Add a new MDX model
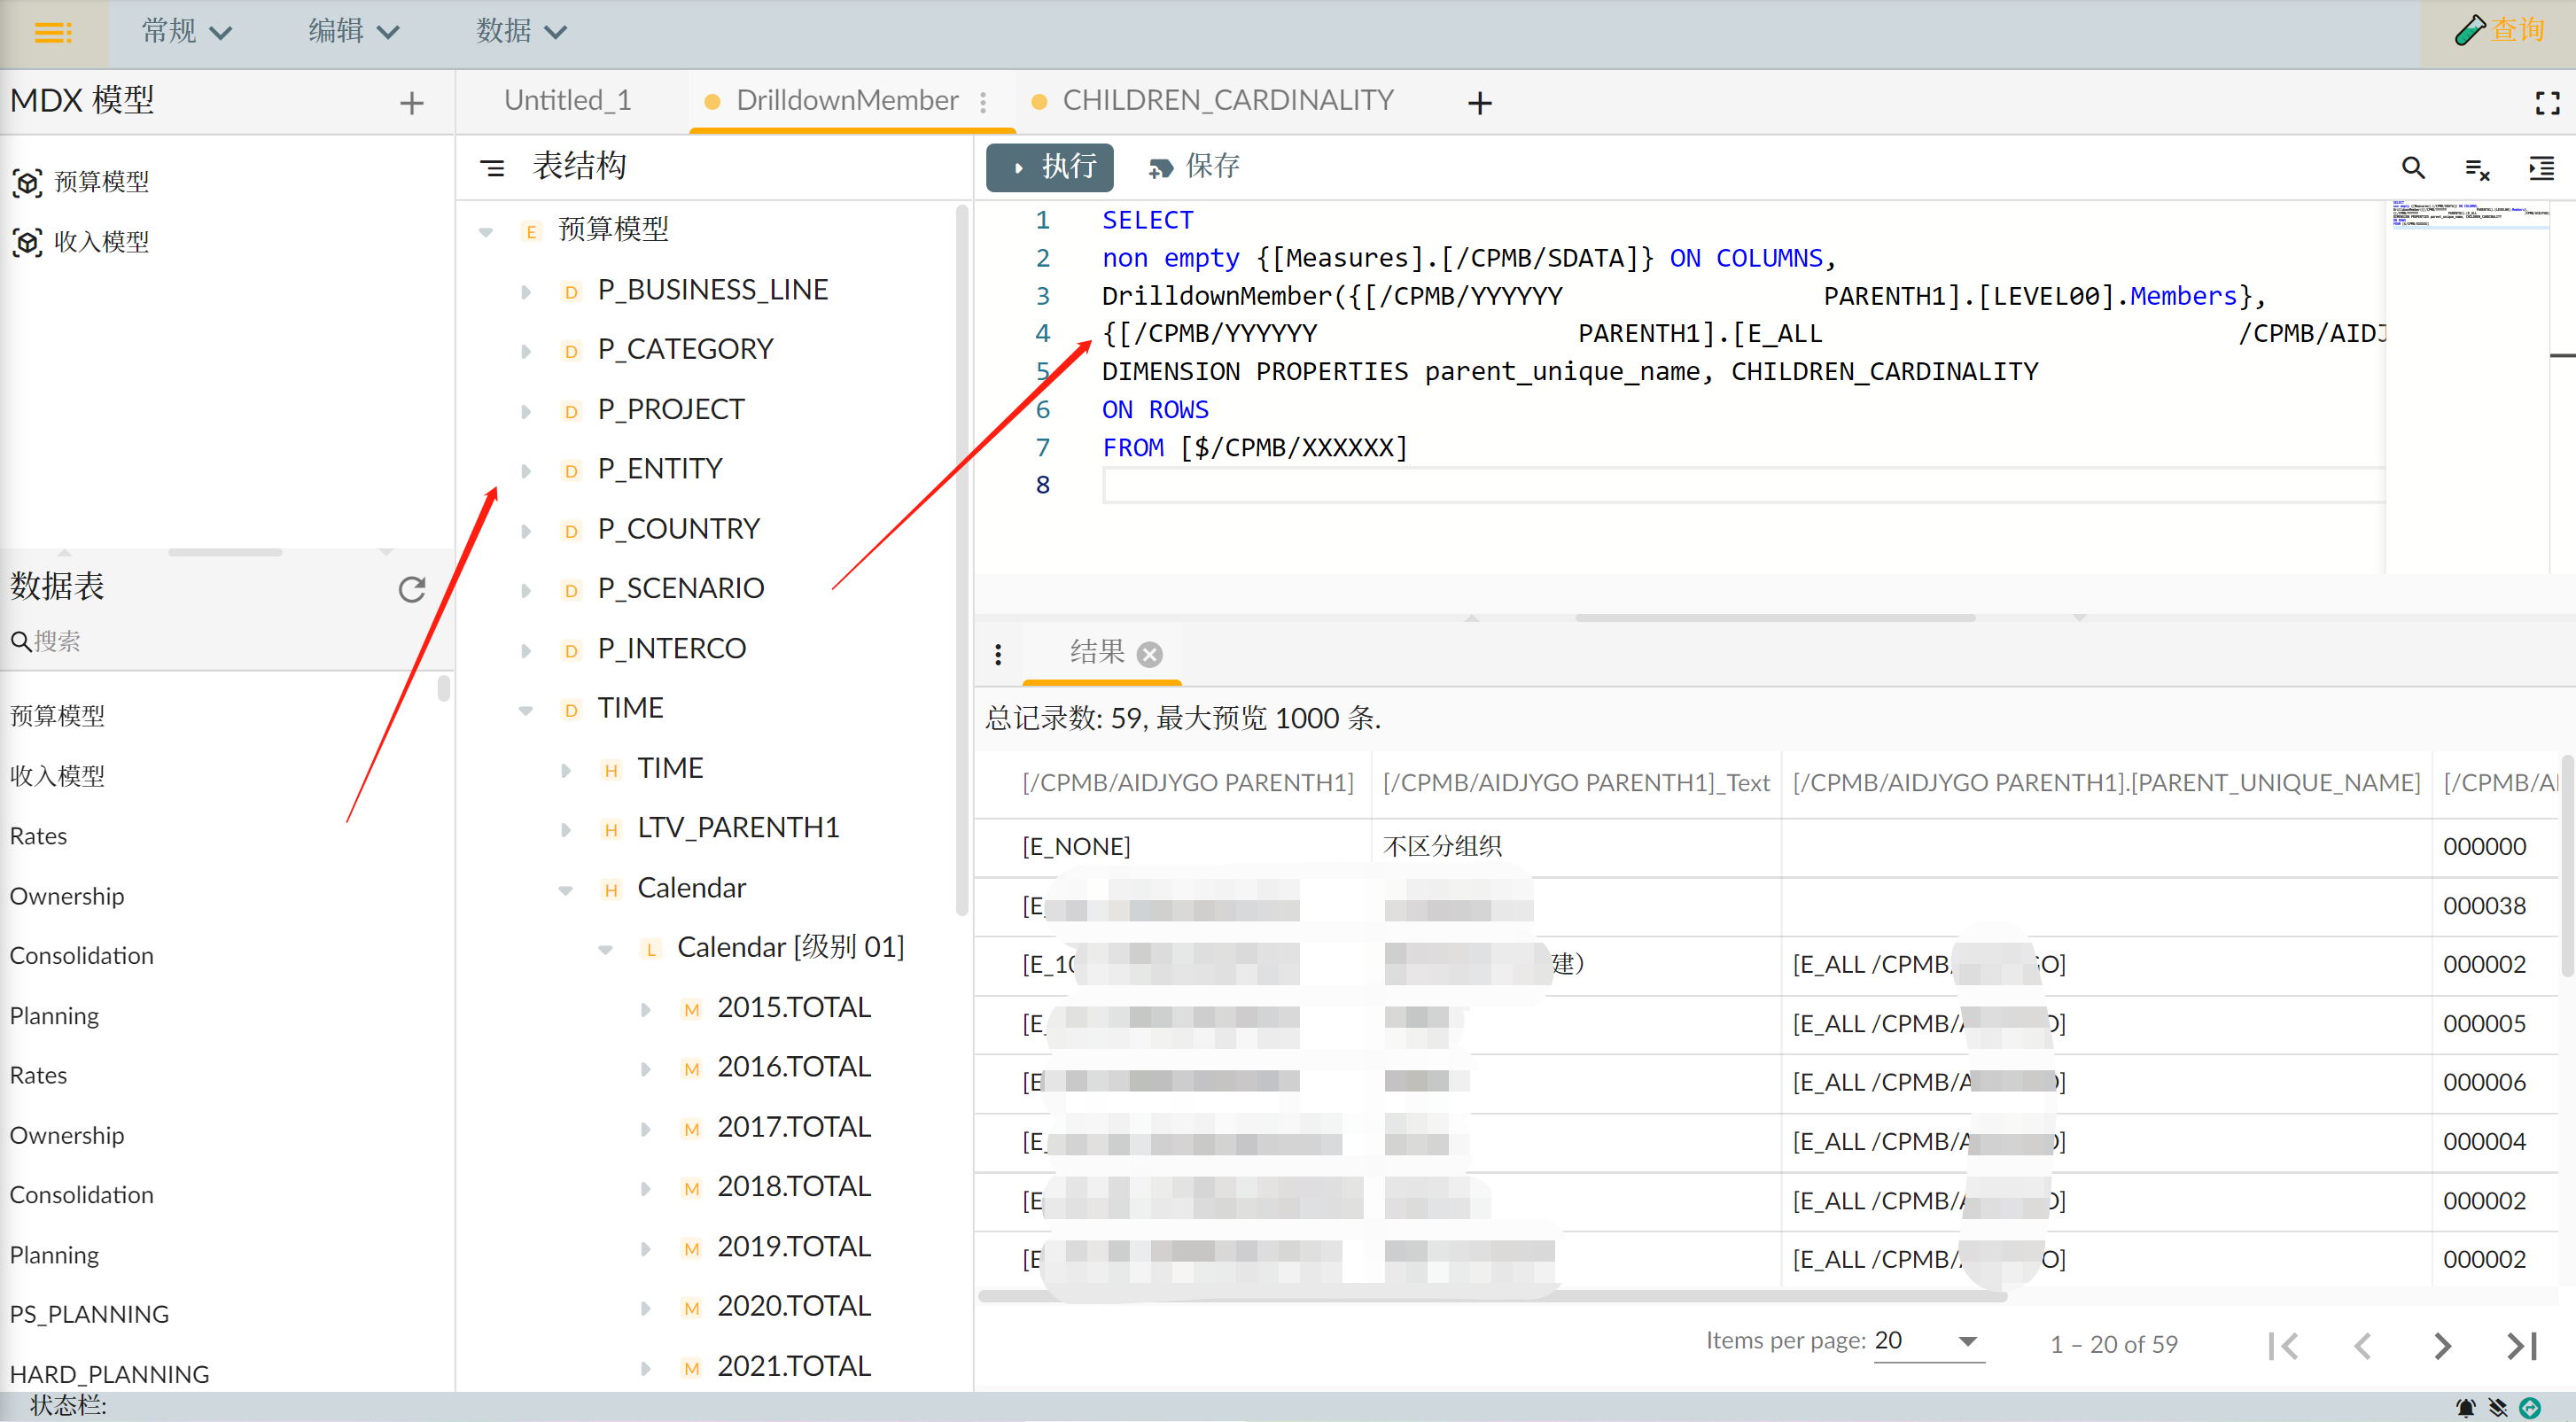This screenshot has width=2576, height=1422. point(411,103)
